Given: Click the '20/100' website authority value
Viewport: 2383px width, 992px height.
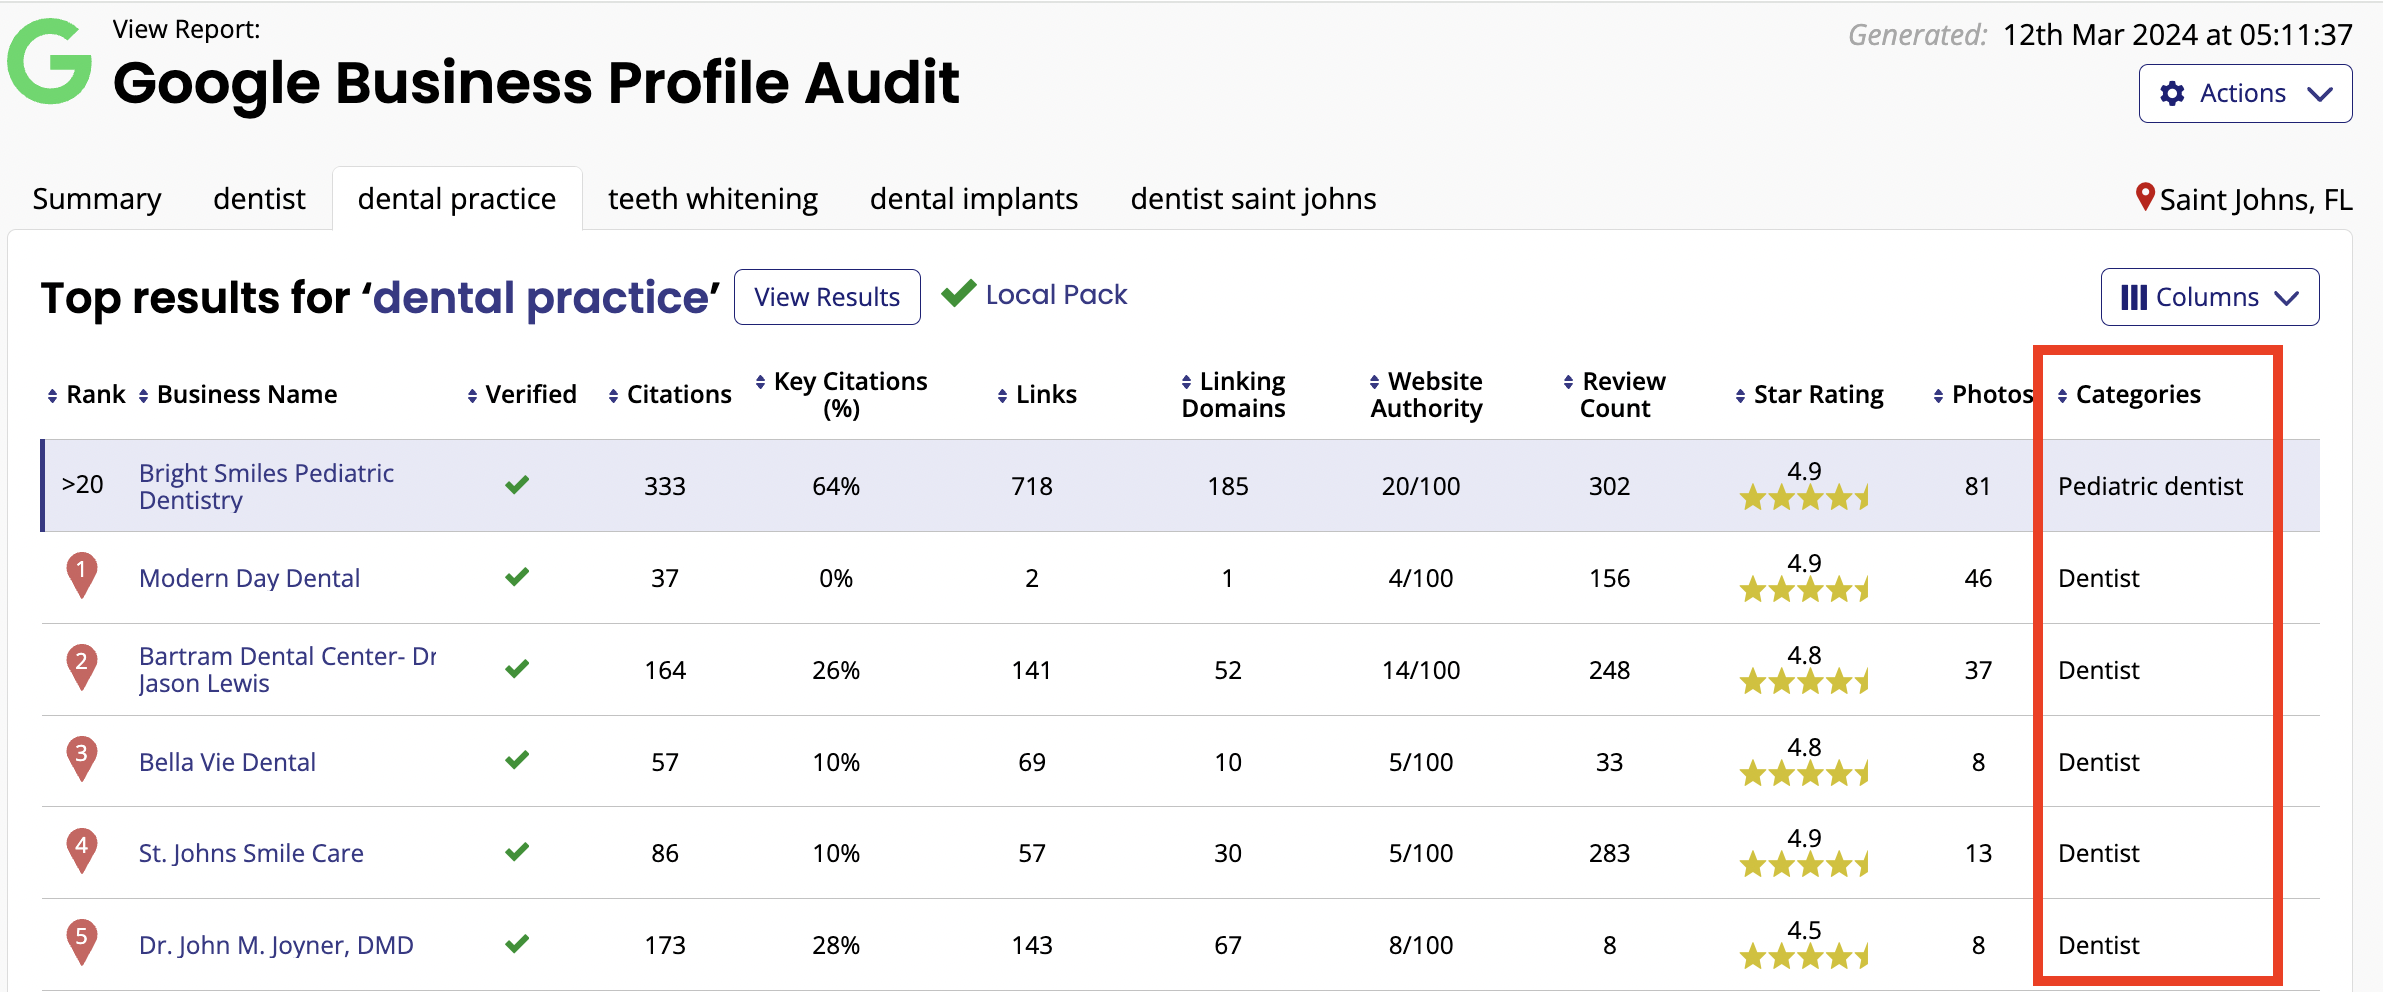Looking at the screenshot, I should pos(1421,486).
